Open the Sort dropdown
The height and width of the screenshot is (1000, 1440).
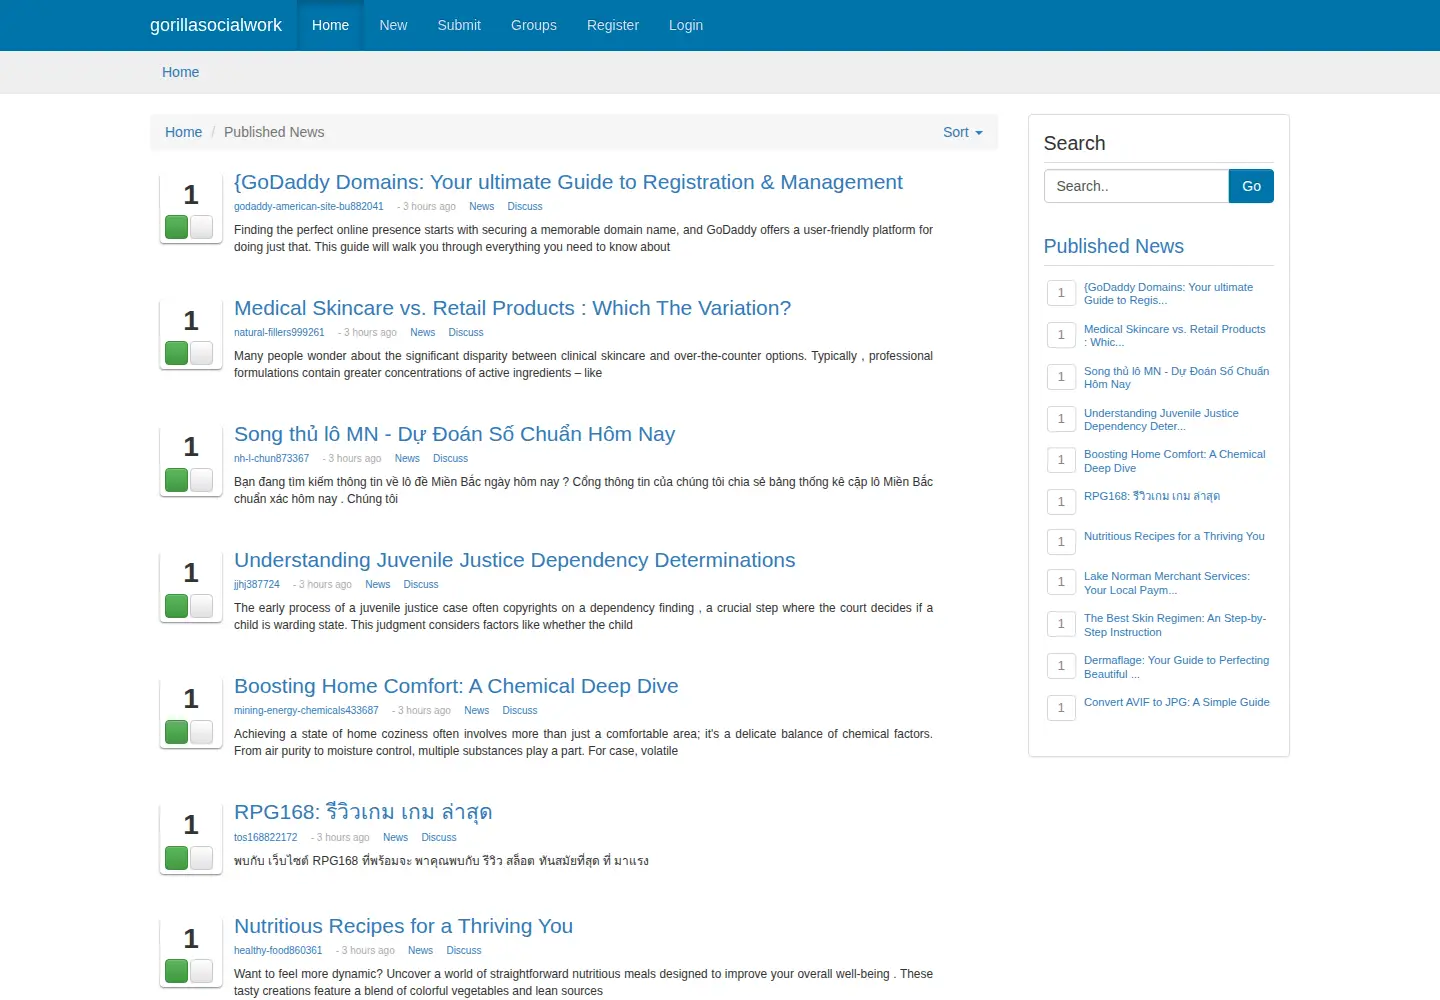(x=962, y=132)
